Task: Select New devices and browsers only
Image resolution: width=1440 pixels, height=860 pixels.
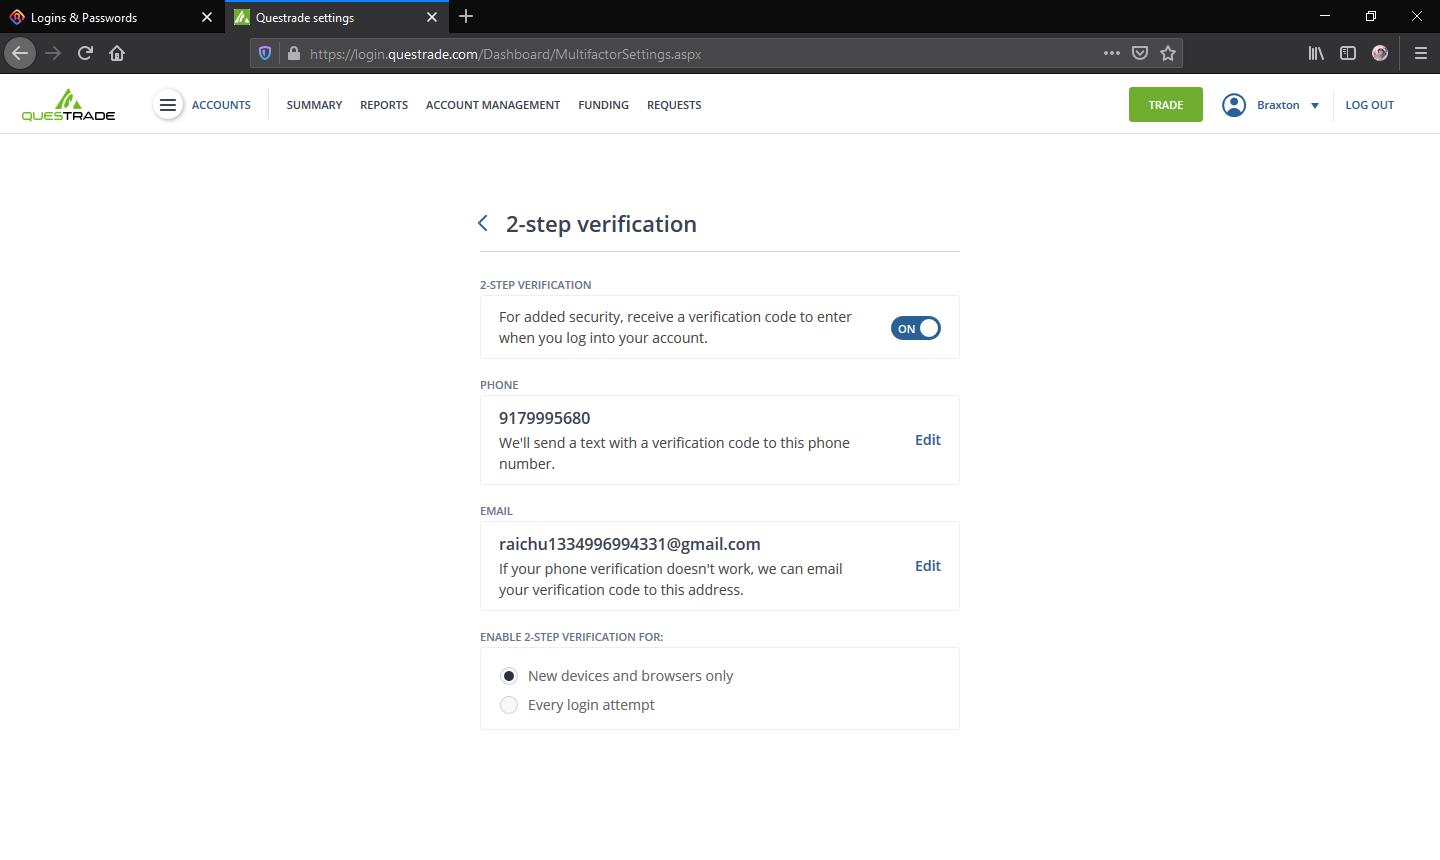Action: 509,676
